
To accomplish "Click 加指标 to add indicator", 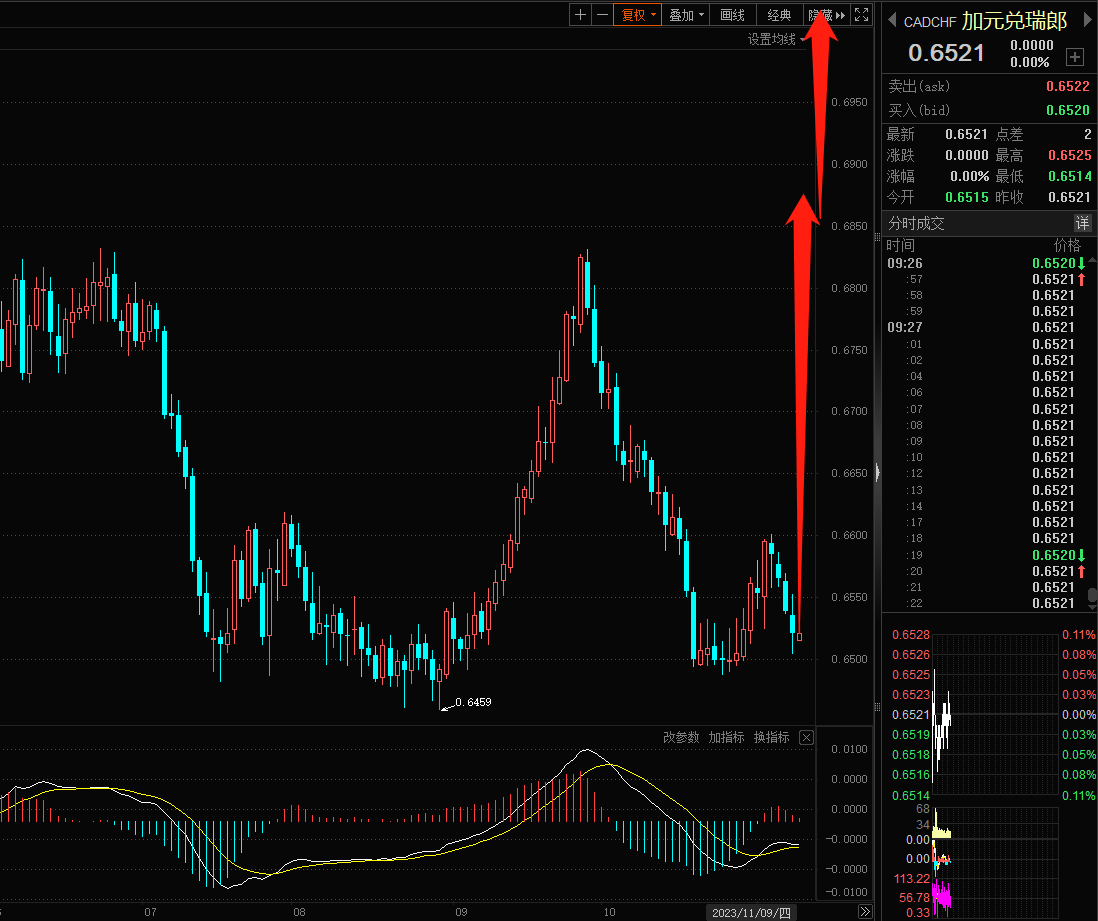I will 726,738.
